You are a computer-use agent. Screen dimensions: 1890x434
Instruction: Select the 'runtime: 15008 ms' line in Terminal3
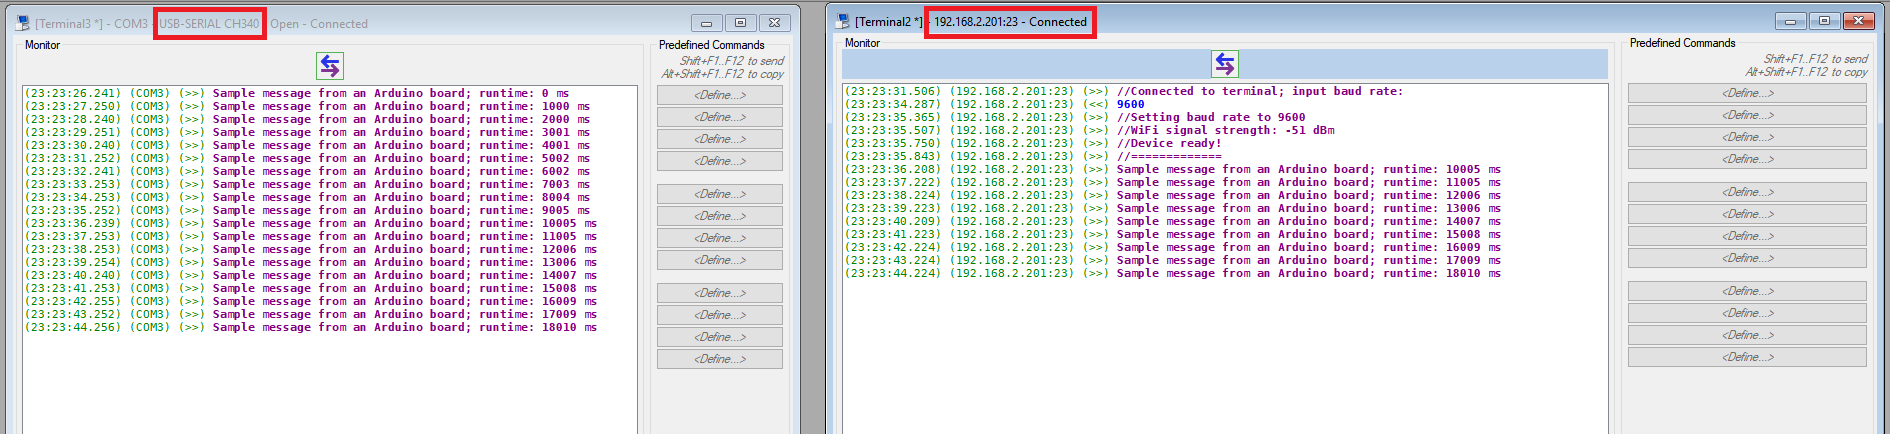pyautogui.click(x=311, y=288)
